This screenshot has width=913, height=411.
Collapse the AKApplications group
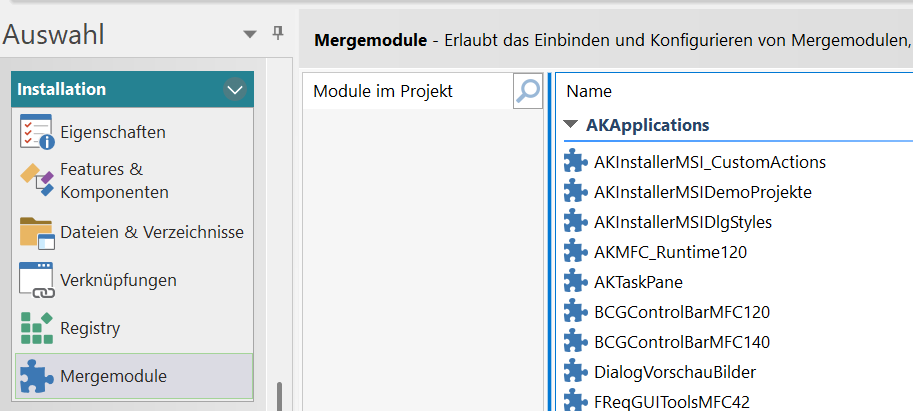571,126
